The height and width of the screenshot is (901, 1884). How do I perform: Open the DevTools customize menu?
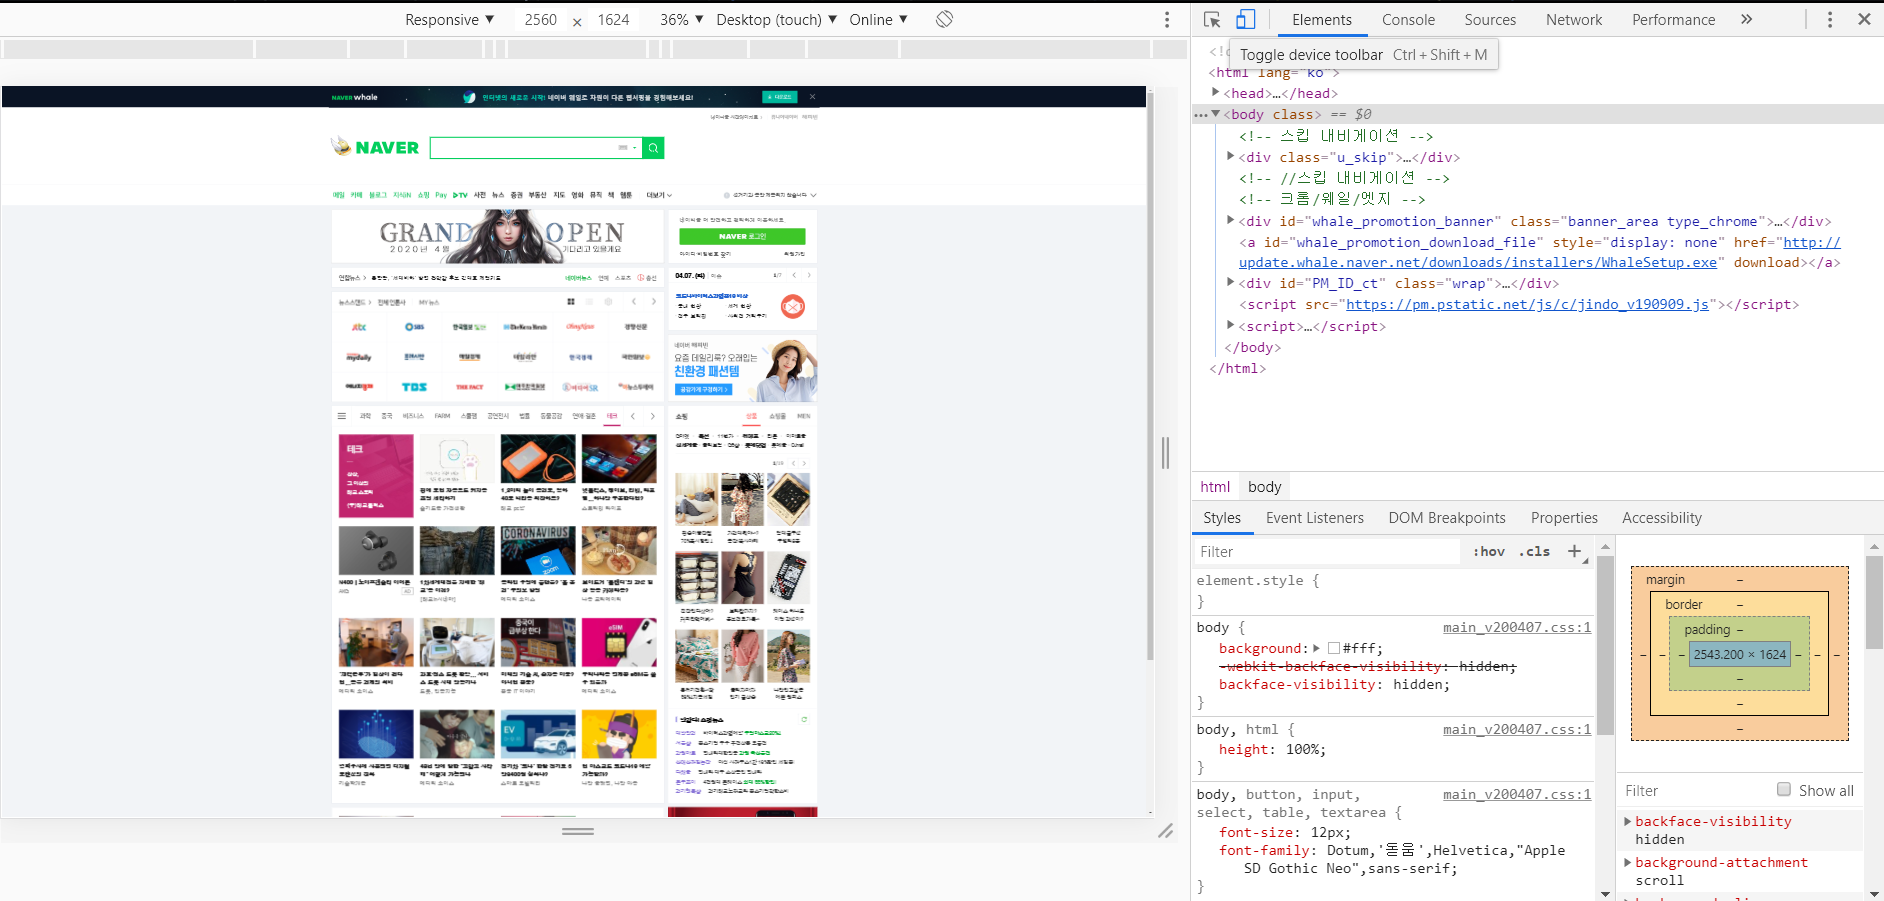1830,19
